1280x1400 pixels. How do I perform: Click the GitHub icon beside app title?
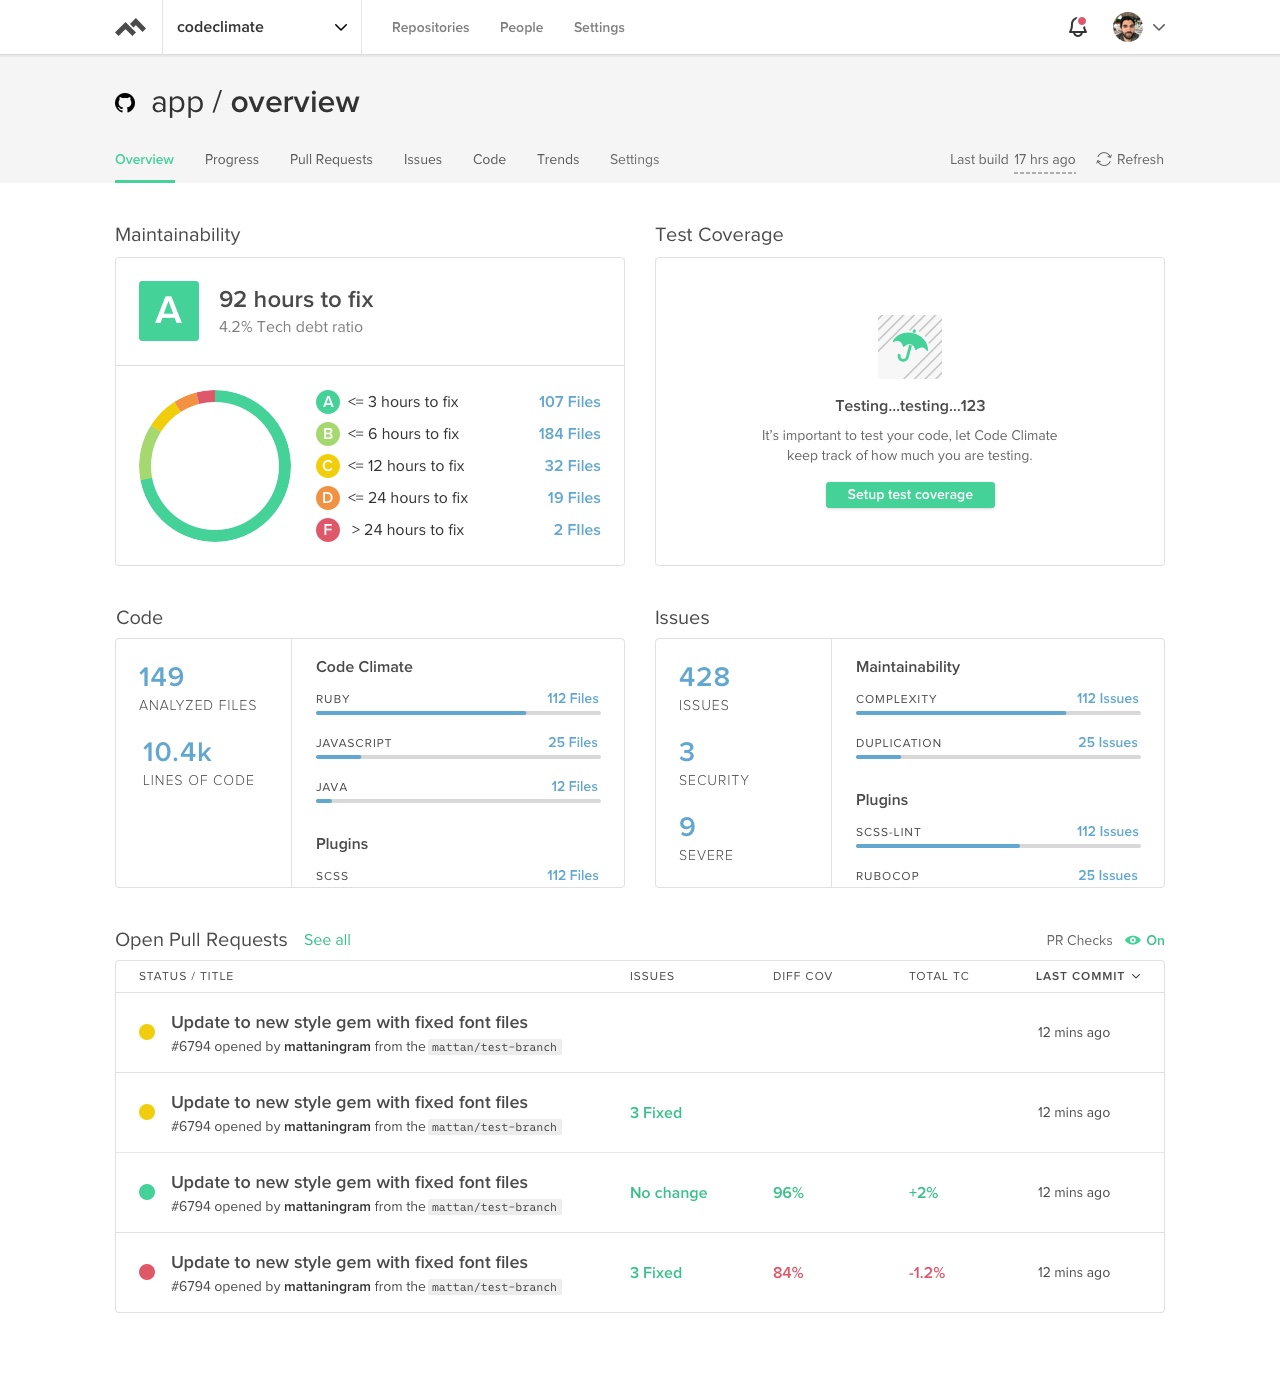pyautogui.click(x=125, y=103)
